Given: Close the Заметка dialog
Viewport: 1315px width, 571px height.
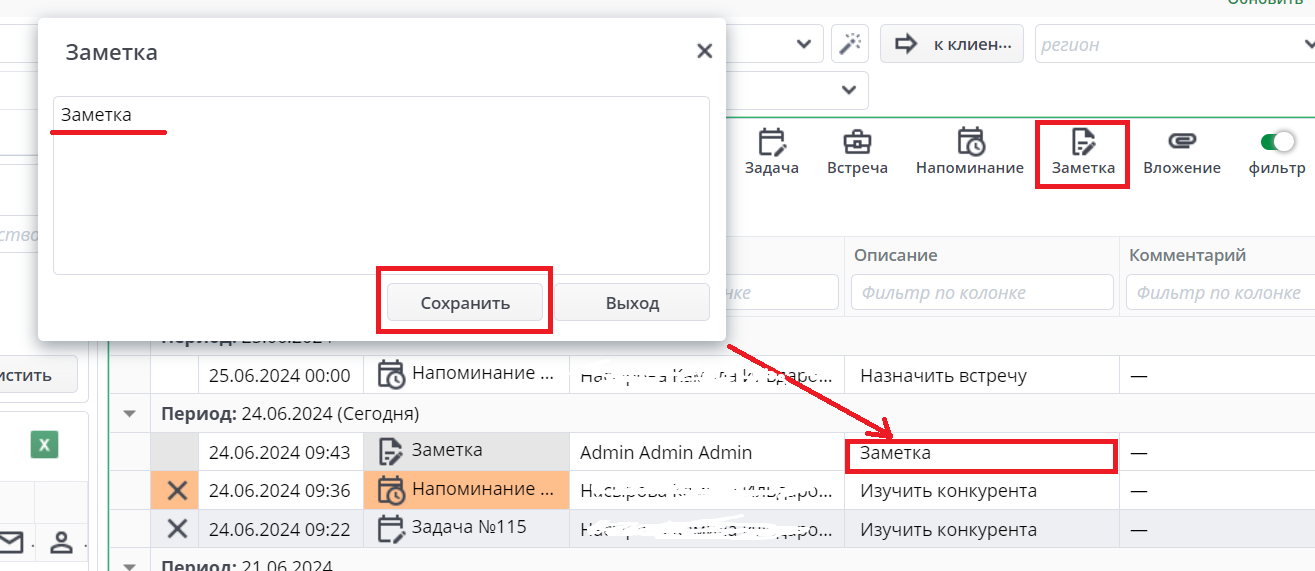Looking at the screenshot, I should click(704, 52).
